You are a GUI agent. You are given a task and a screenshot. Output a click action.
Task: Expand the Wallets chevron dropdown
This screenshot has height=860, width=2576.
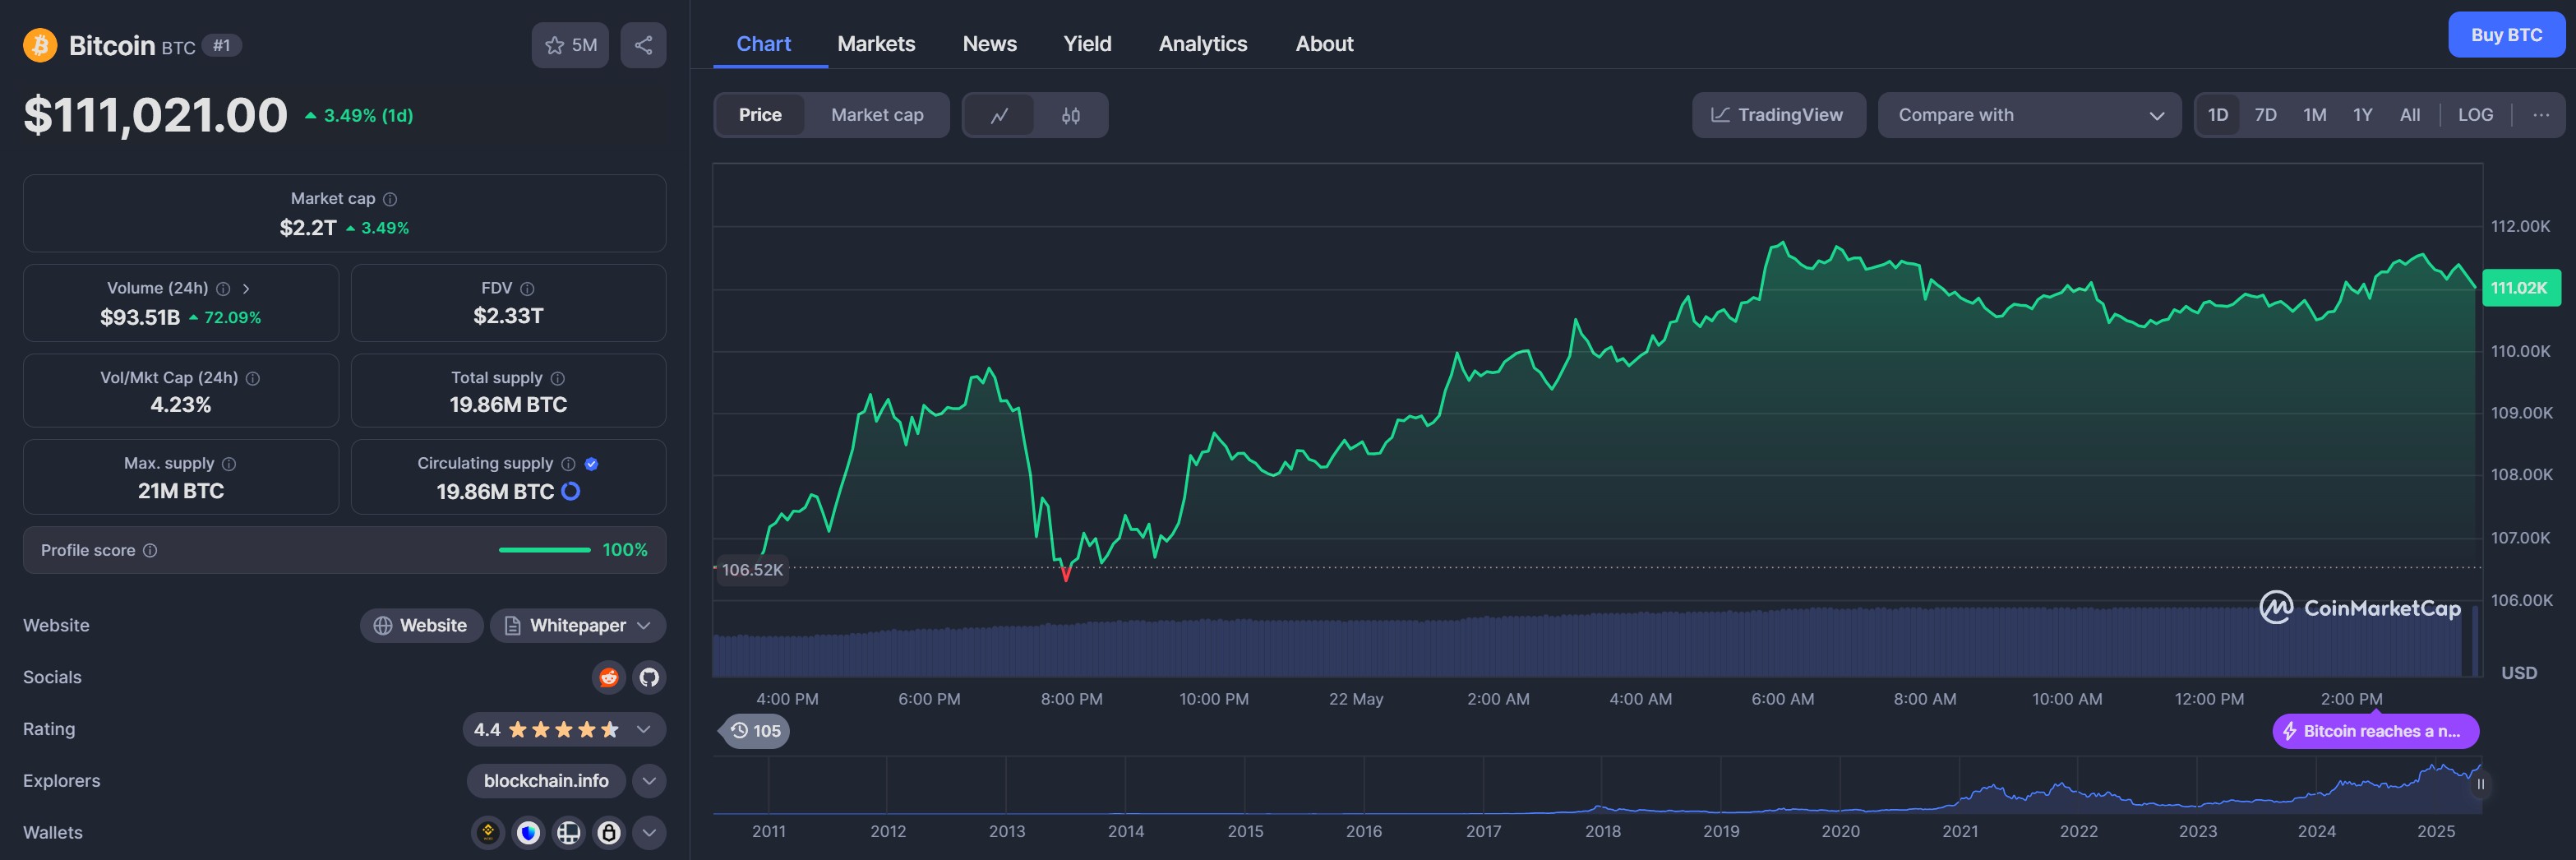[649, 832]
